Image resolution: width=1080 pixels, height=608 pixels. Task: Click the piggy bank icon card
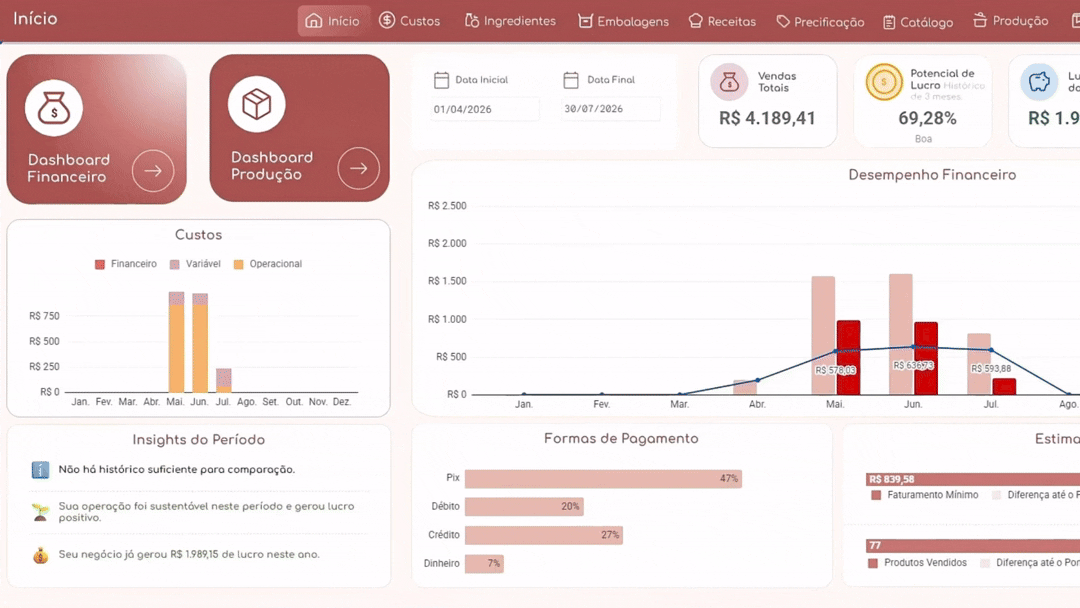click(1039, 82)
